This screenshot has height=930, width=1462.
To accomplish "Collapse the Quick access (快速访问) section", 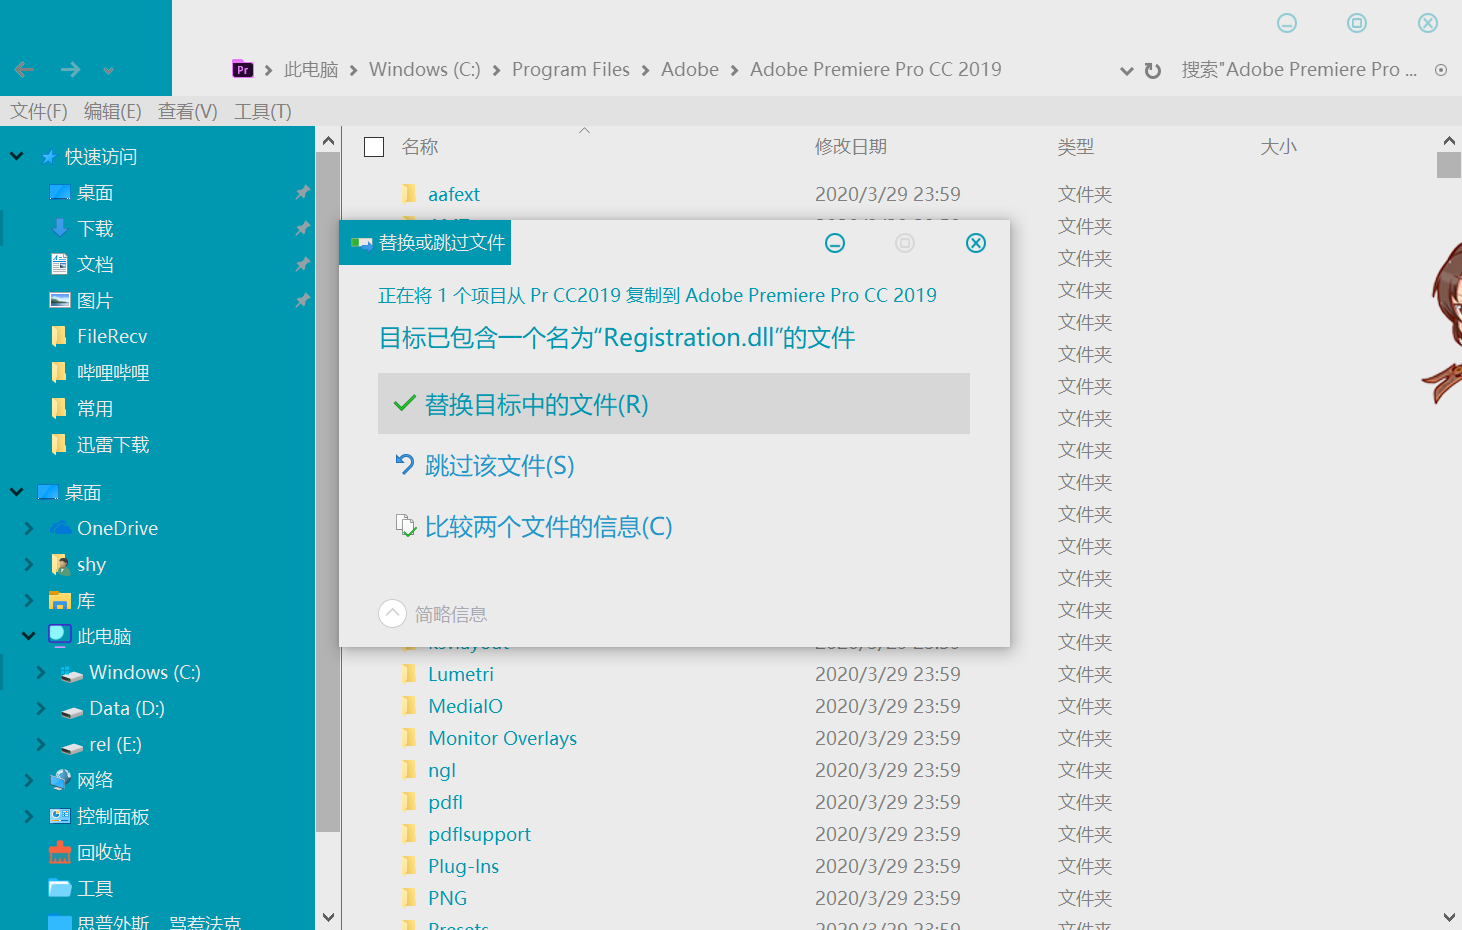I will pyautogui.click(x=17, y=156).
